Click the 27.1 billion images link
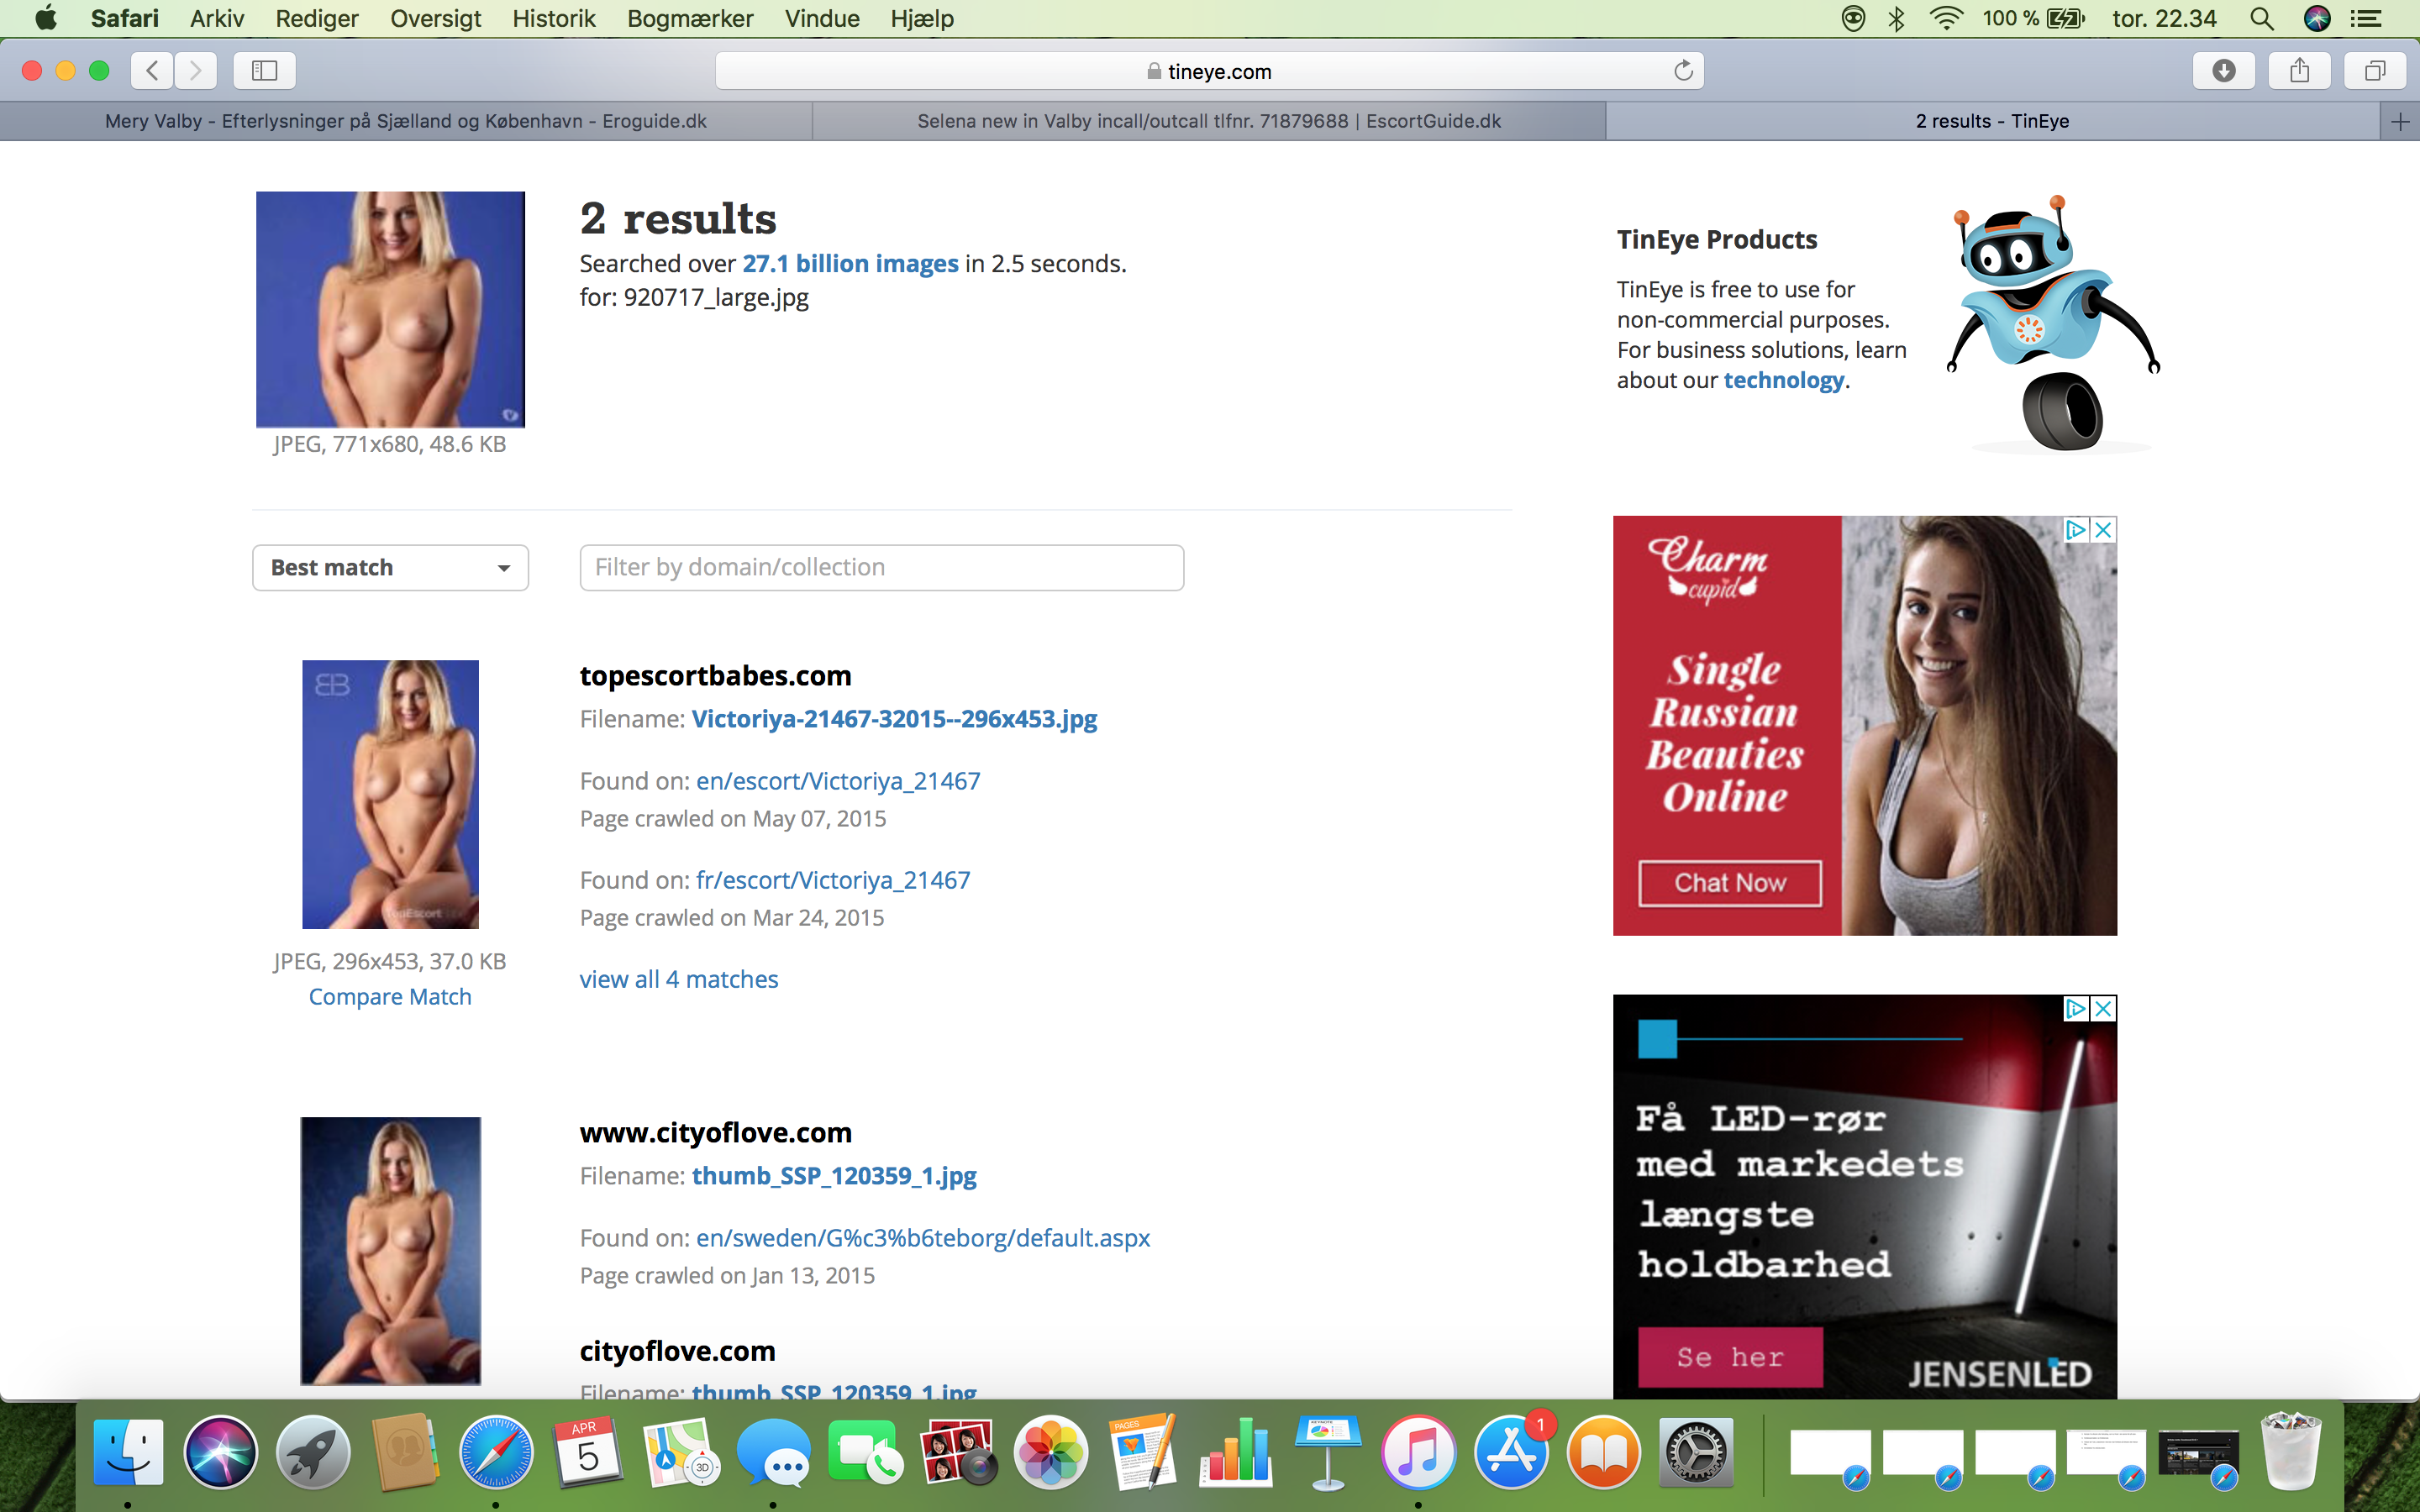Viewport: 2420px width, 1512px height. pos(850,263)
